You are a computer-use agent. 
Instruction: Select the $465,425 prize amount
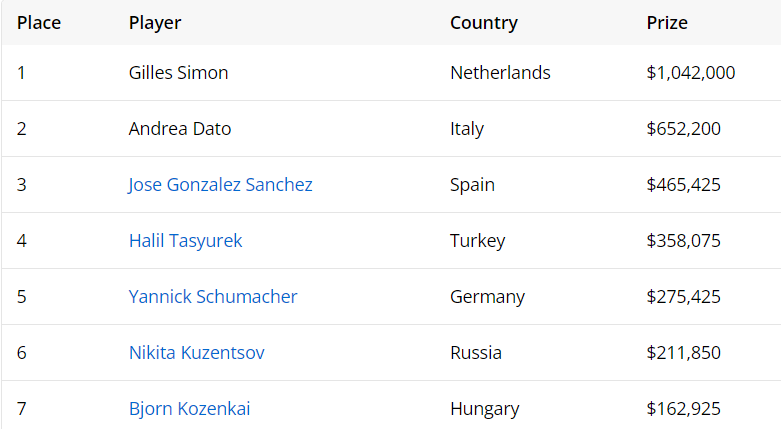tap(683, 185)
